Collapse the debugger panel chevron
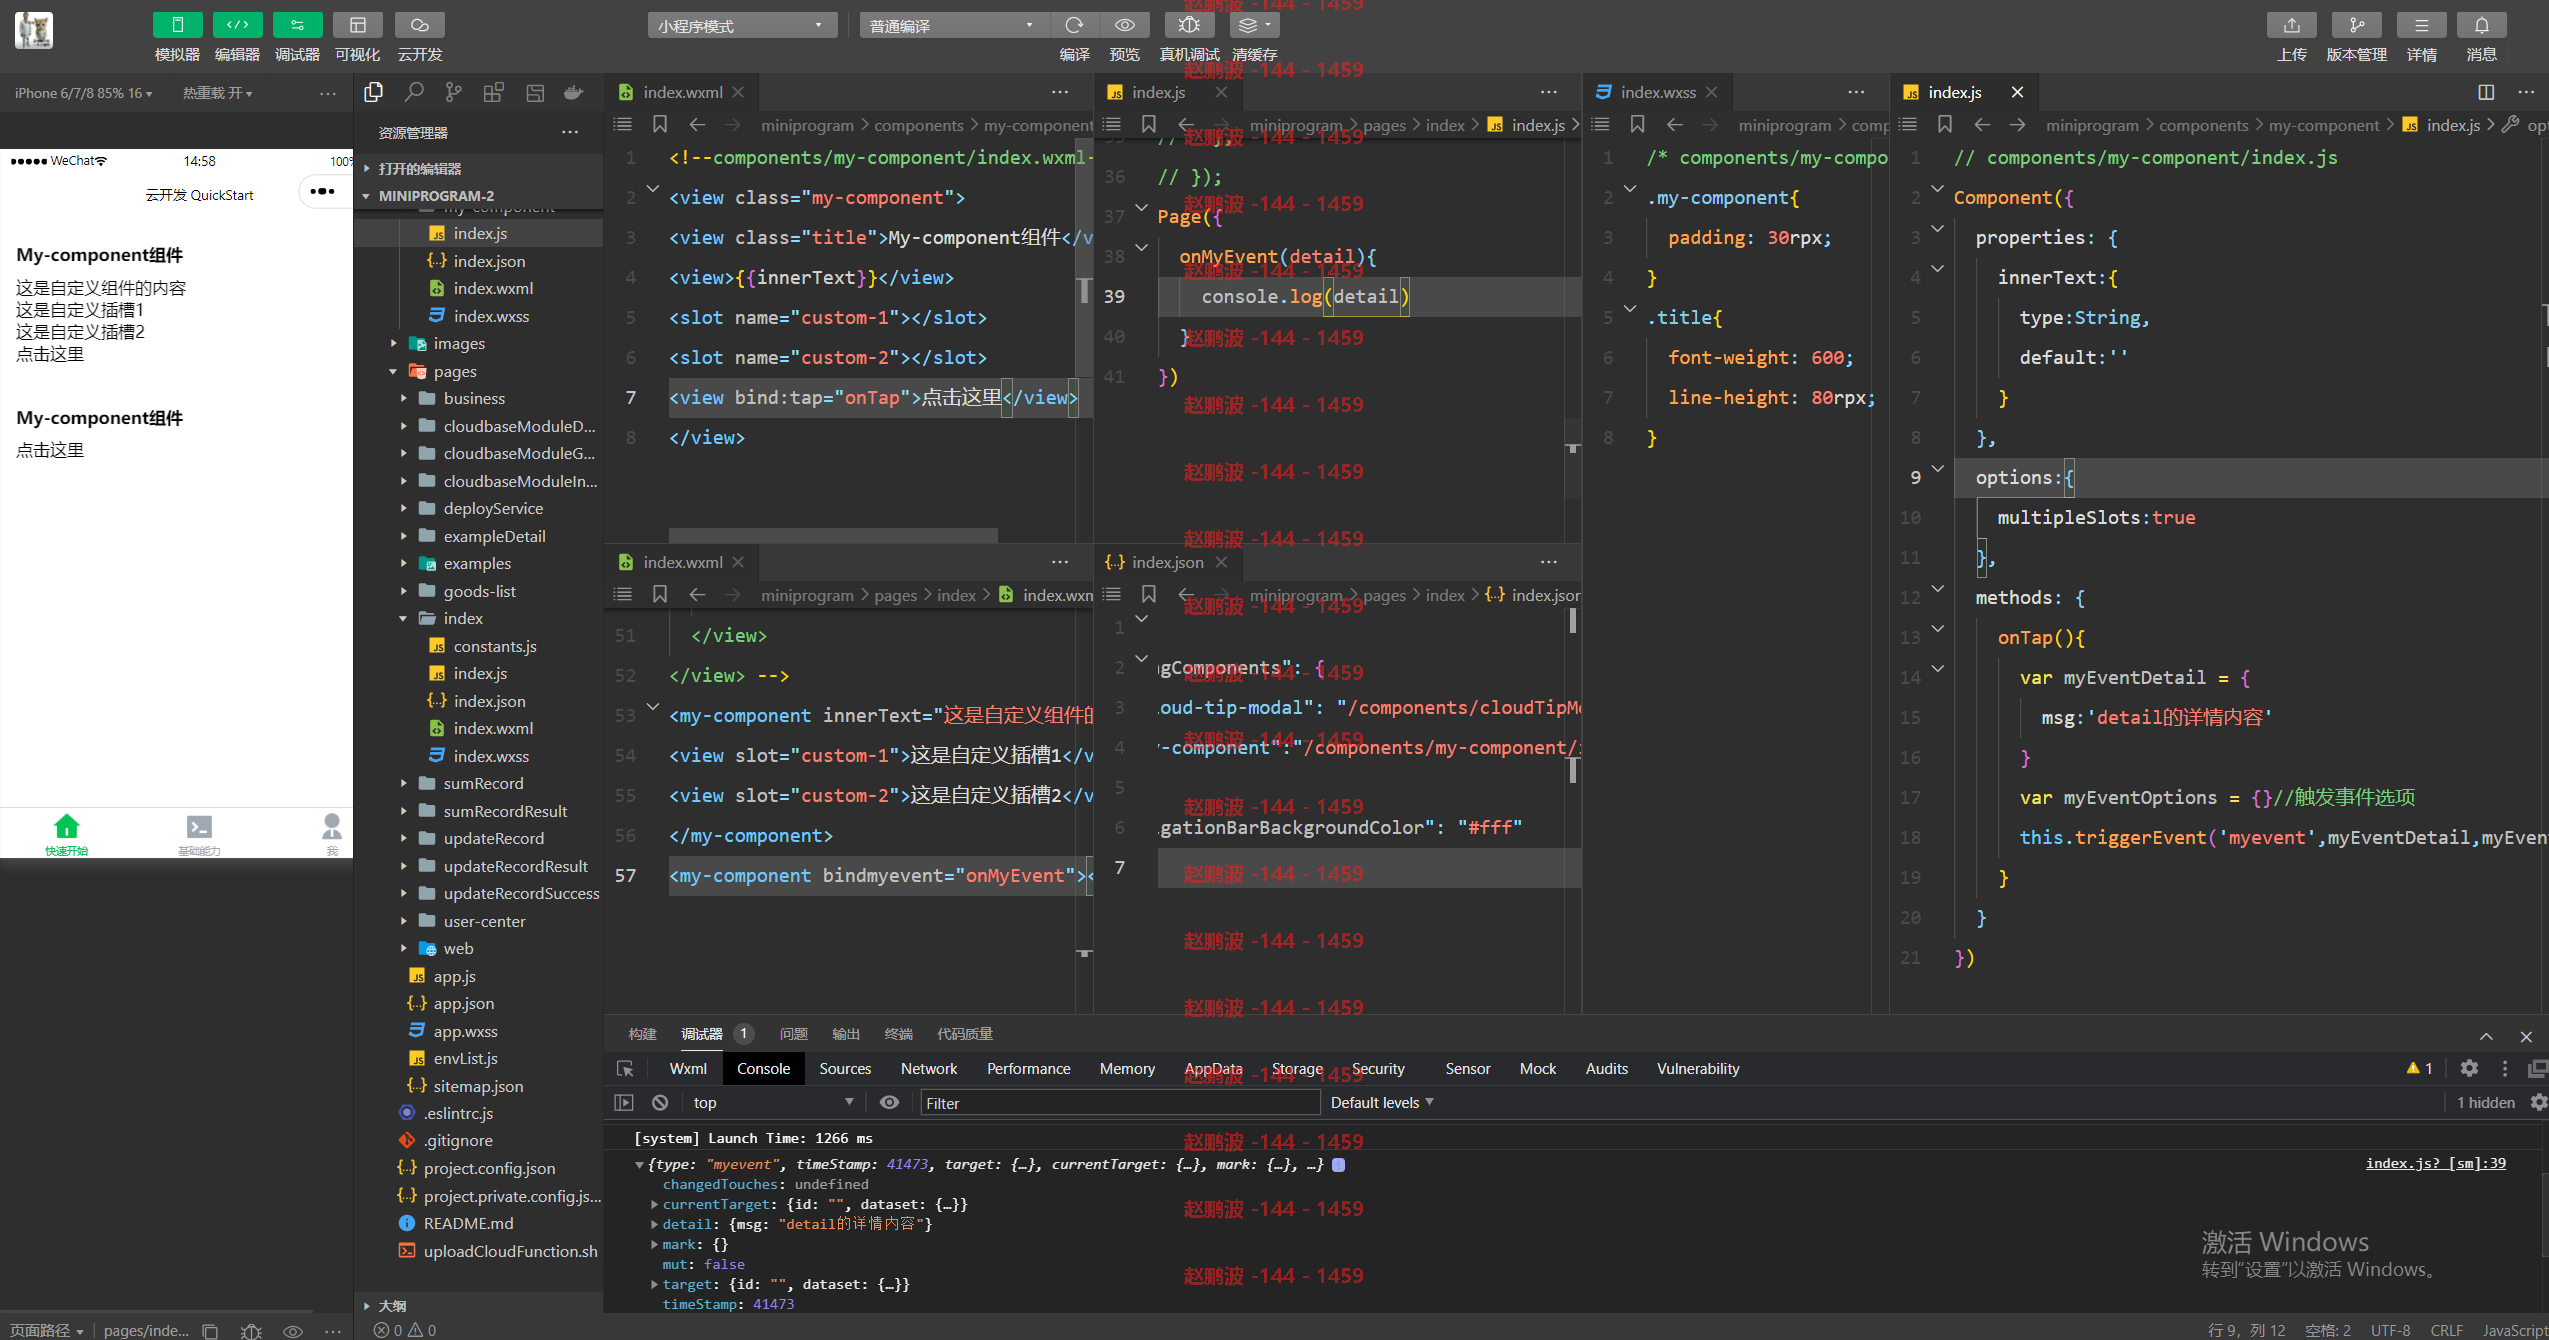The width and height of the screenshot is (2549, 1340). click(2486, 1036)
